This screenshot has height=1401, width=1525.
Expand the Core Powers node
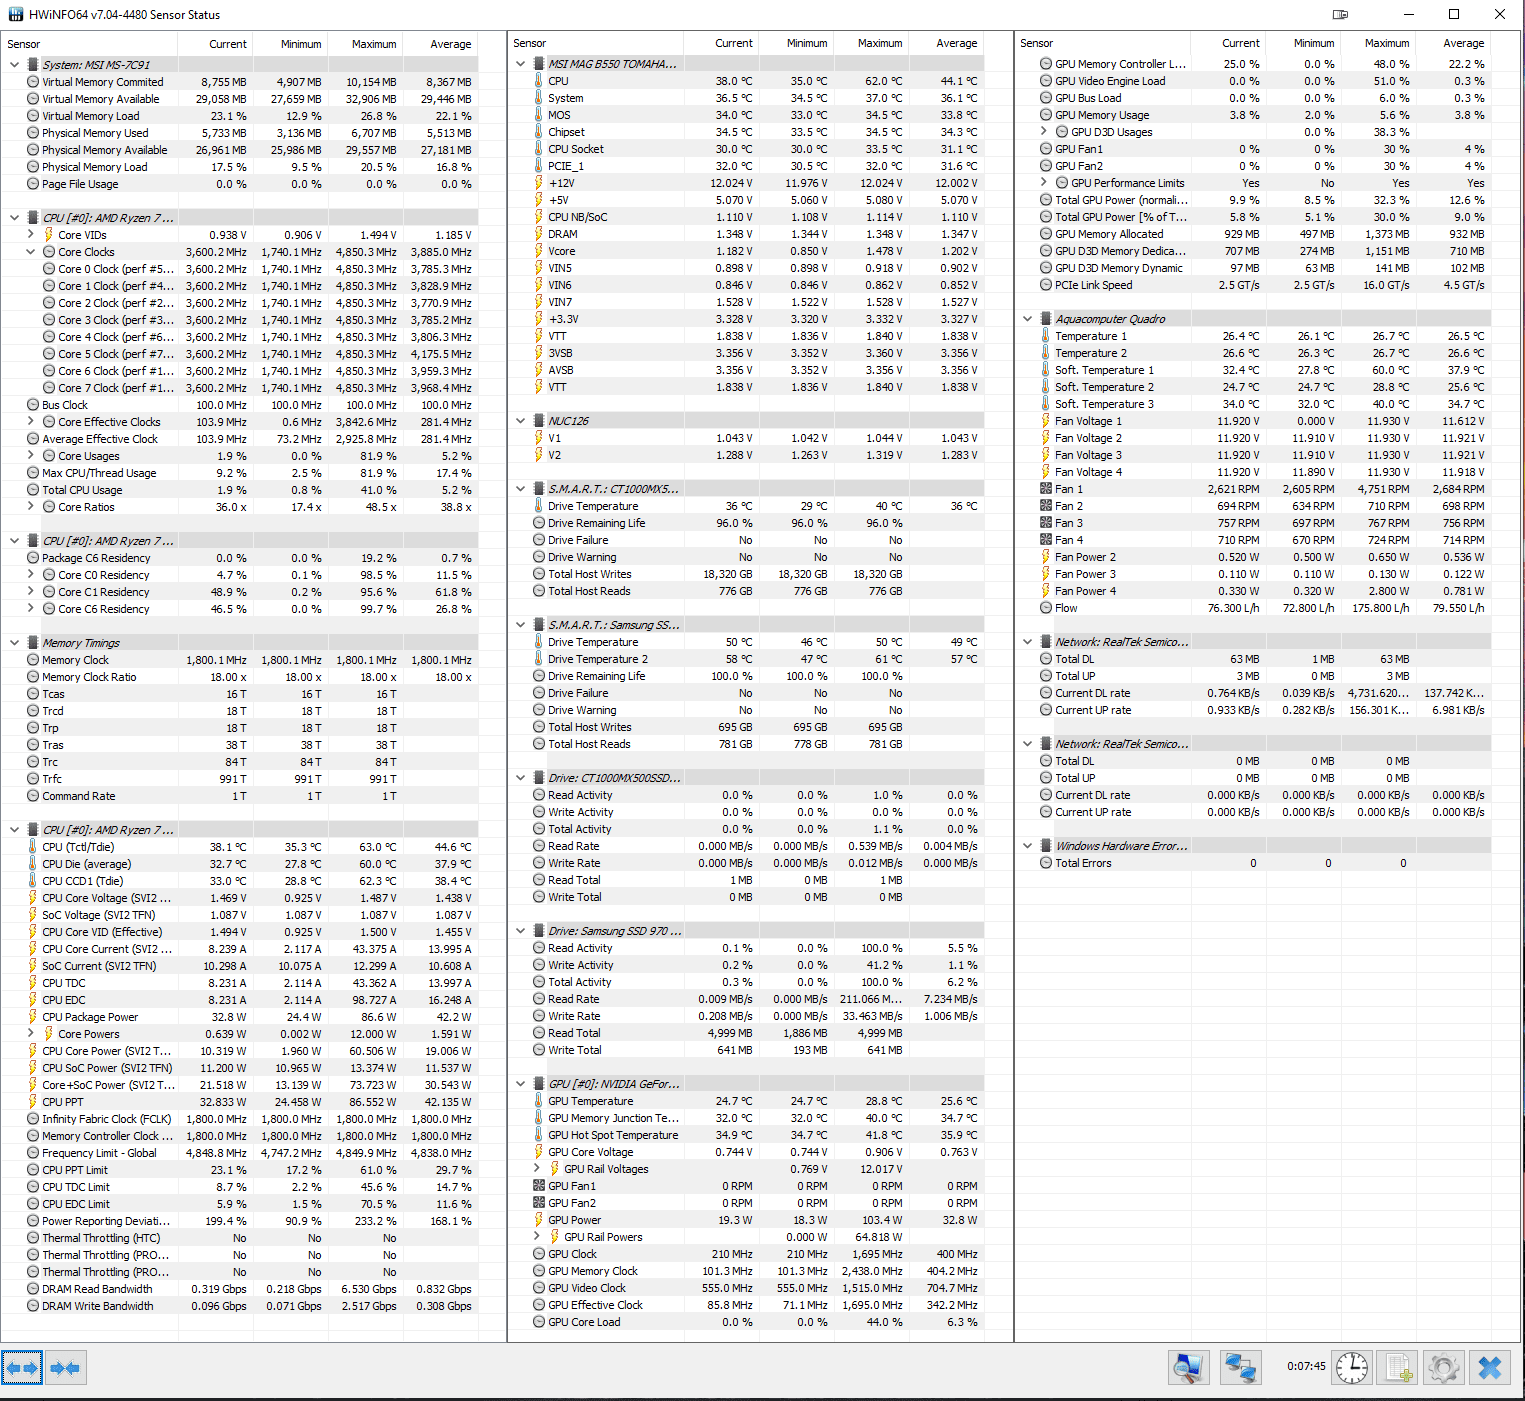coord(30,1034)
